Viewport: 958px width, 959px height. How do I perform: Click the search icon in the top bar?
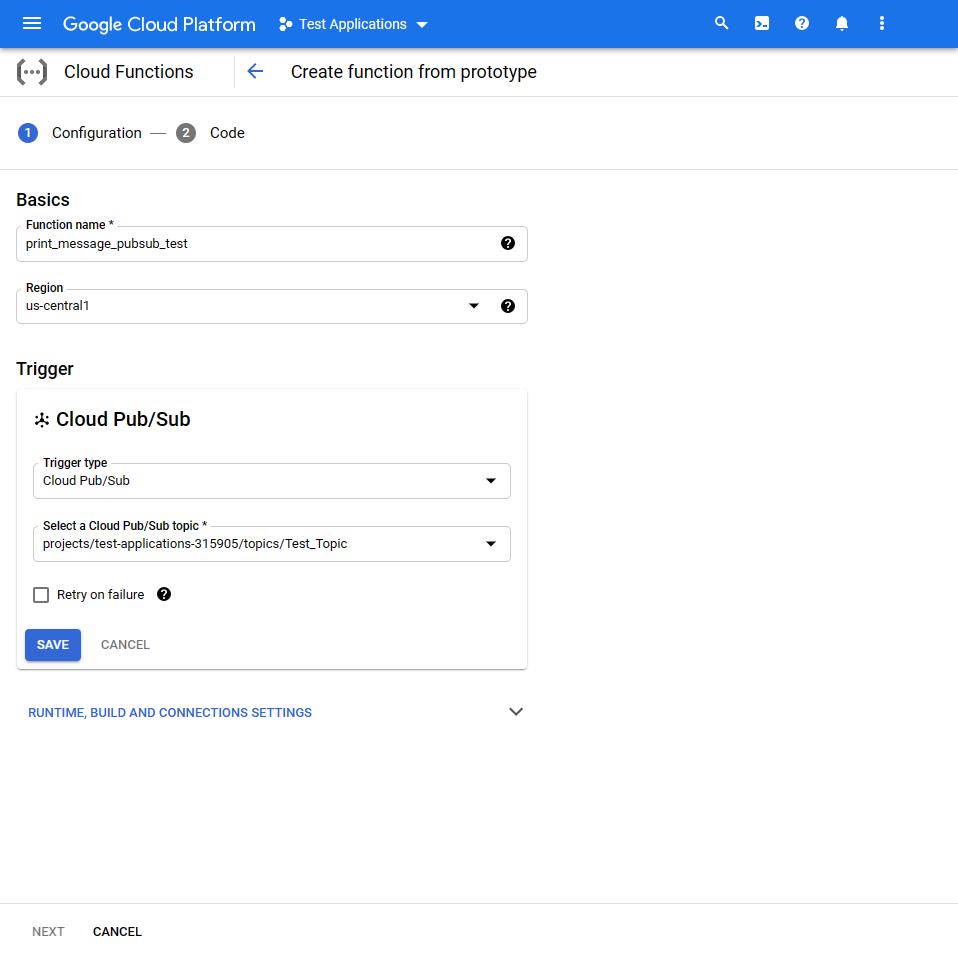721,23
